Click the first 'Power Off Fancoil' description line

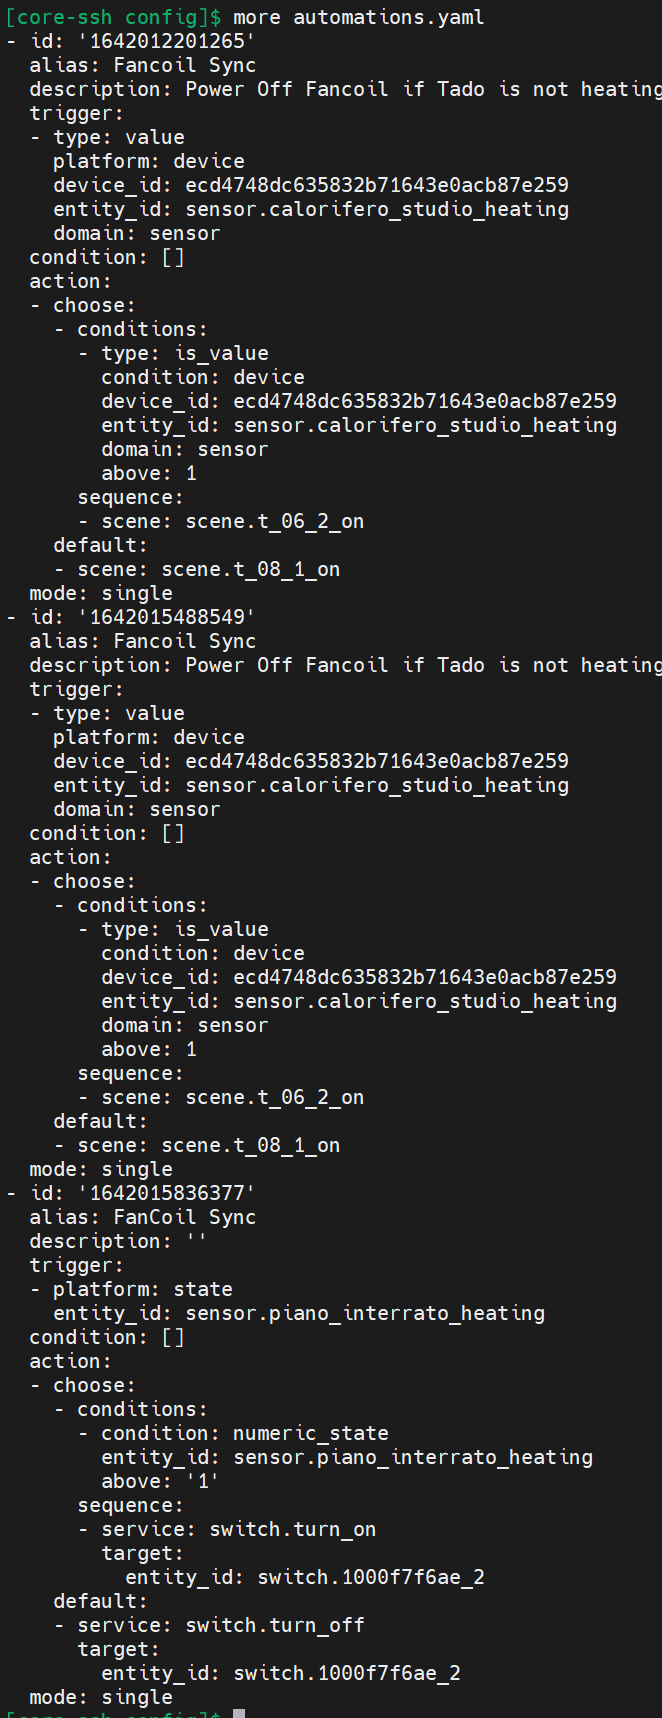point(345,89)
